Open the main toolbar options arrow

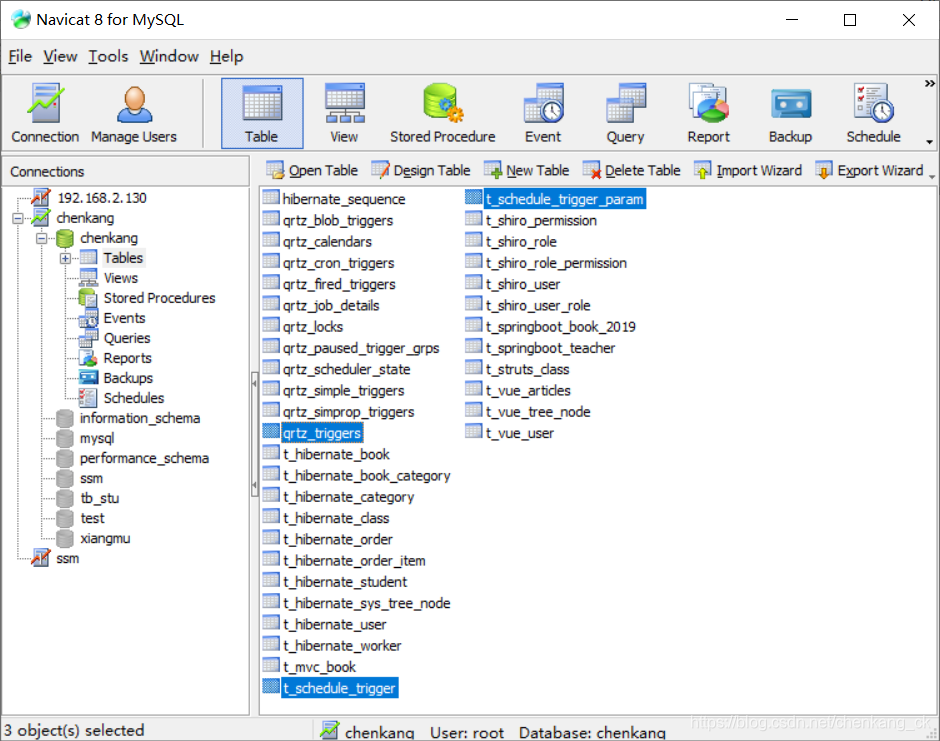930,142
